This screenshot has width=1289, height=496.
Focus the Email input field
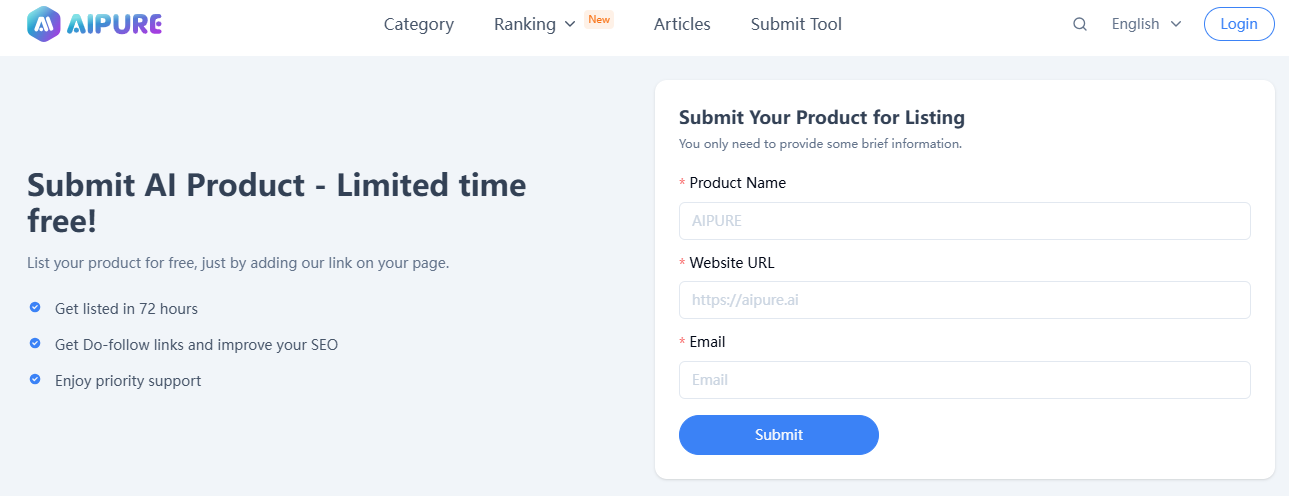click(x=965, y=380)
